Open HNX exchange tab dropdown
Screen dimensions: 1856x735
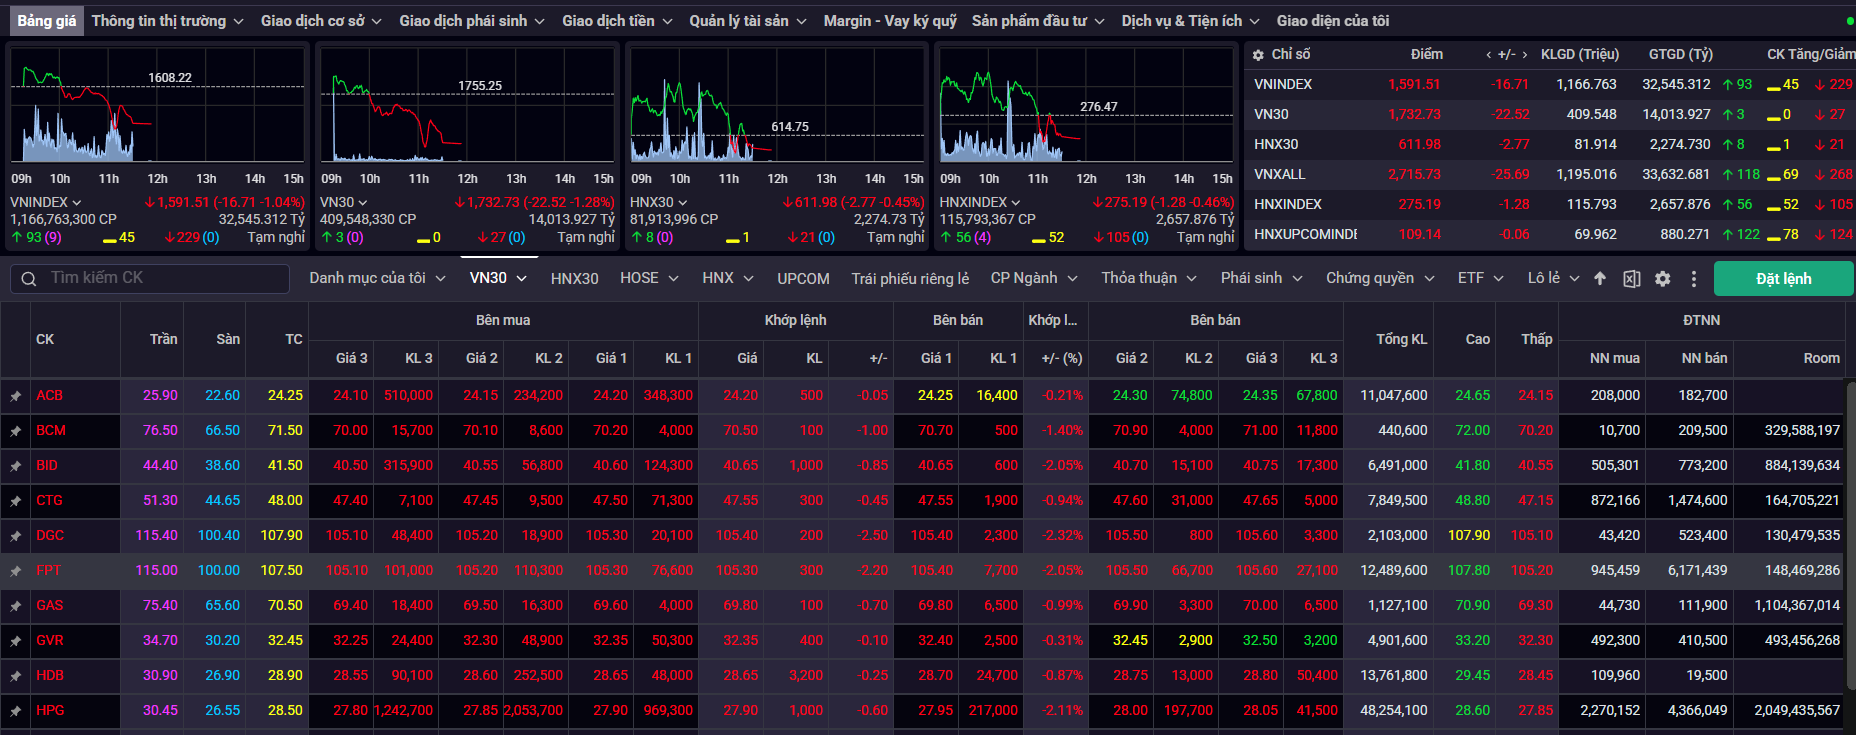click(x=727, y=278)
